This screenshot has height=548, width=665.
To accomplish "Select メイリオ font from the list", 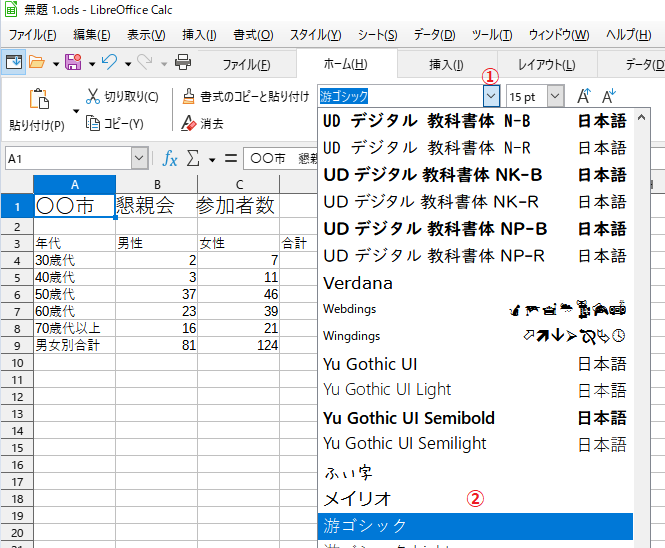I will [475, 499].
